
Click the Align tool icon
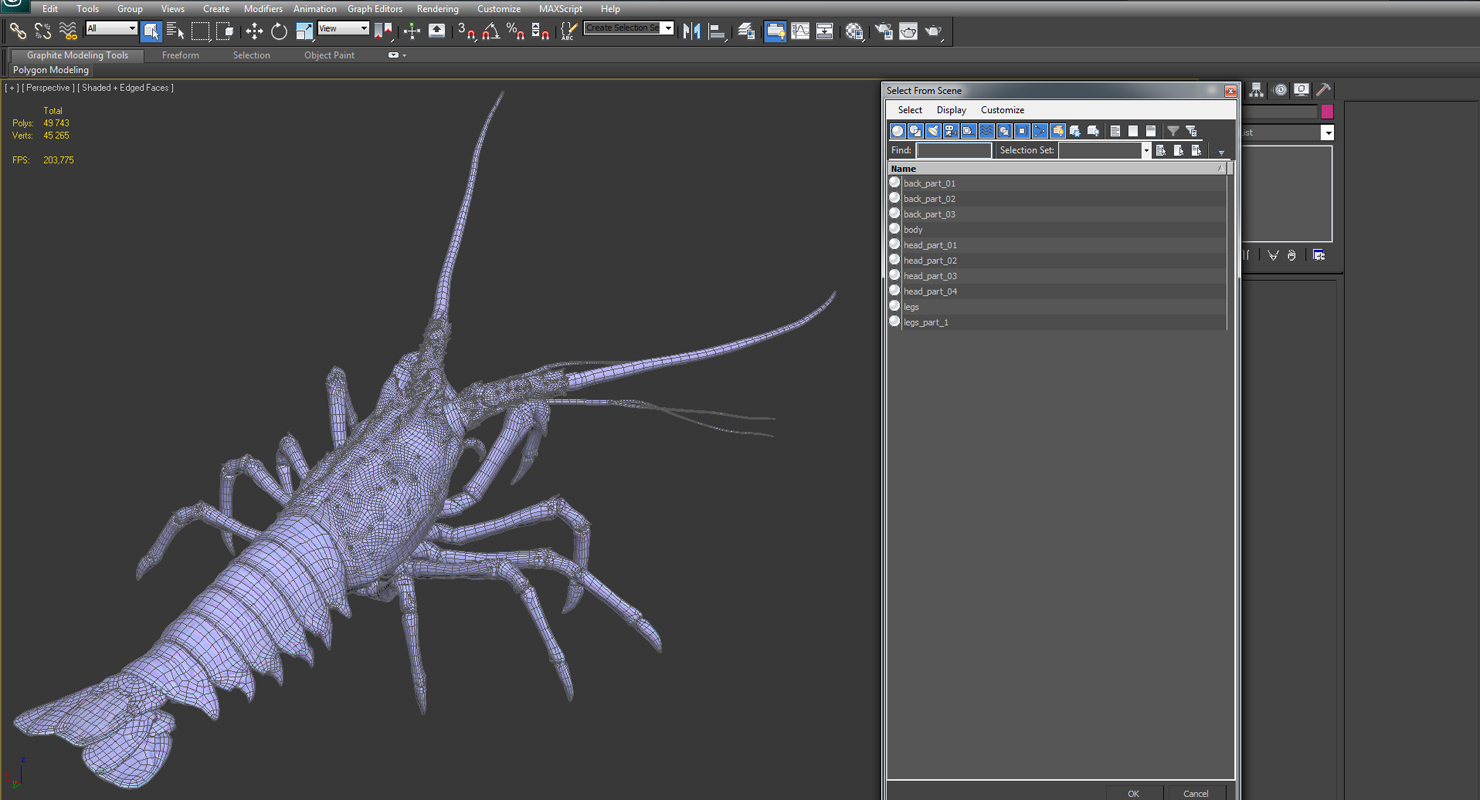tap(717, 31)
